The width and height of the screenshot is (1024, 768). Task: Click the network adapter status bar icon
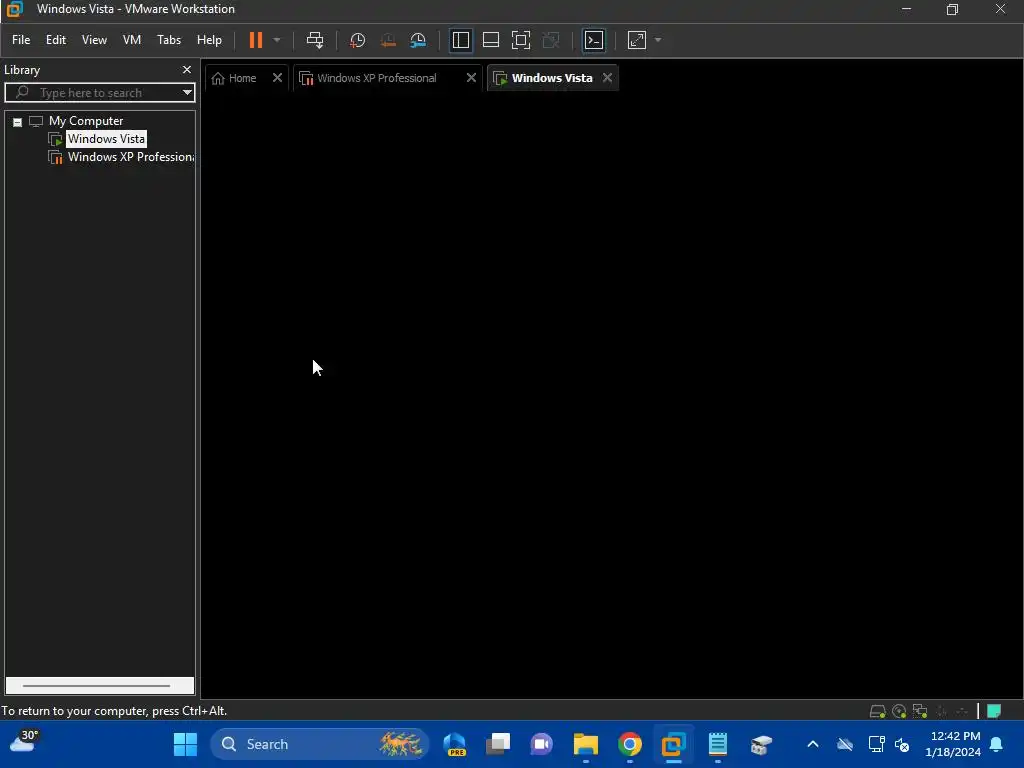tap(920, 711)
